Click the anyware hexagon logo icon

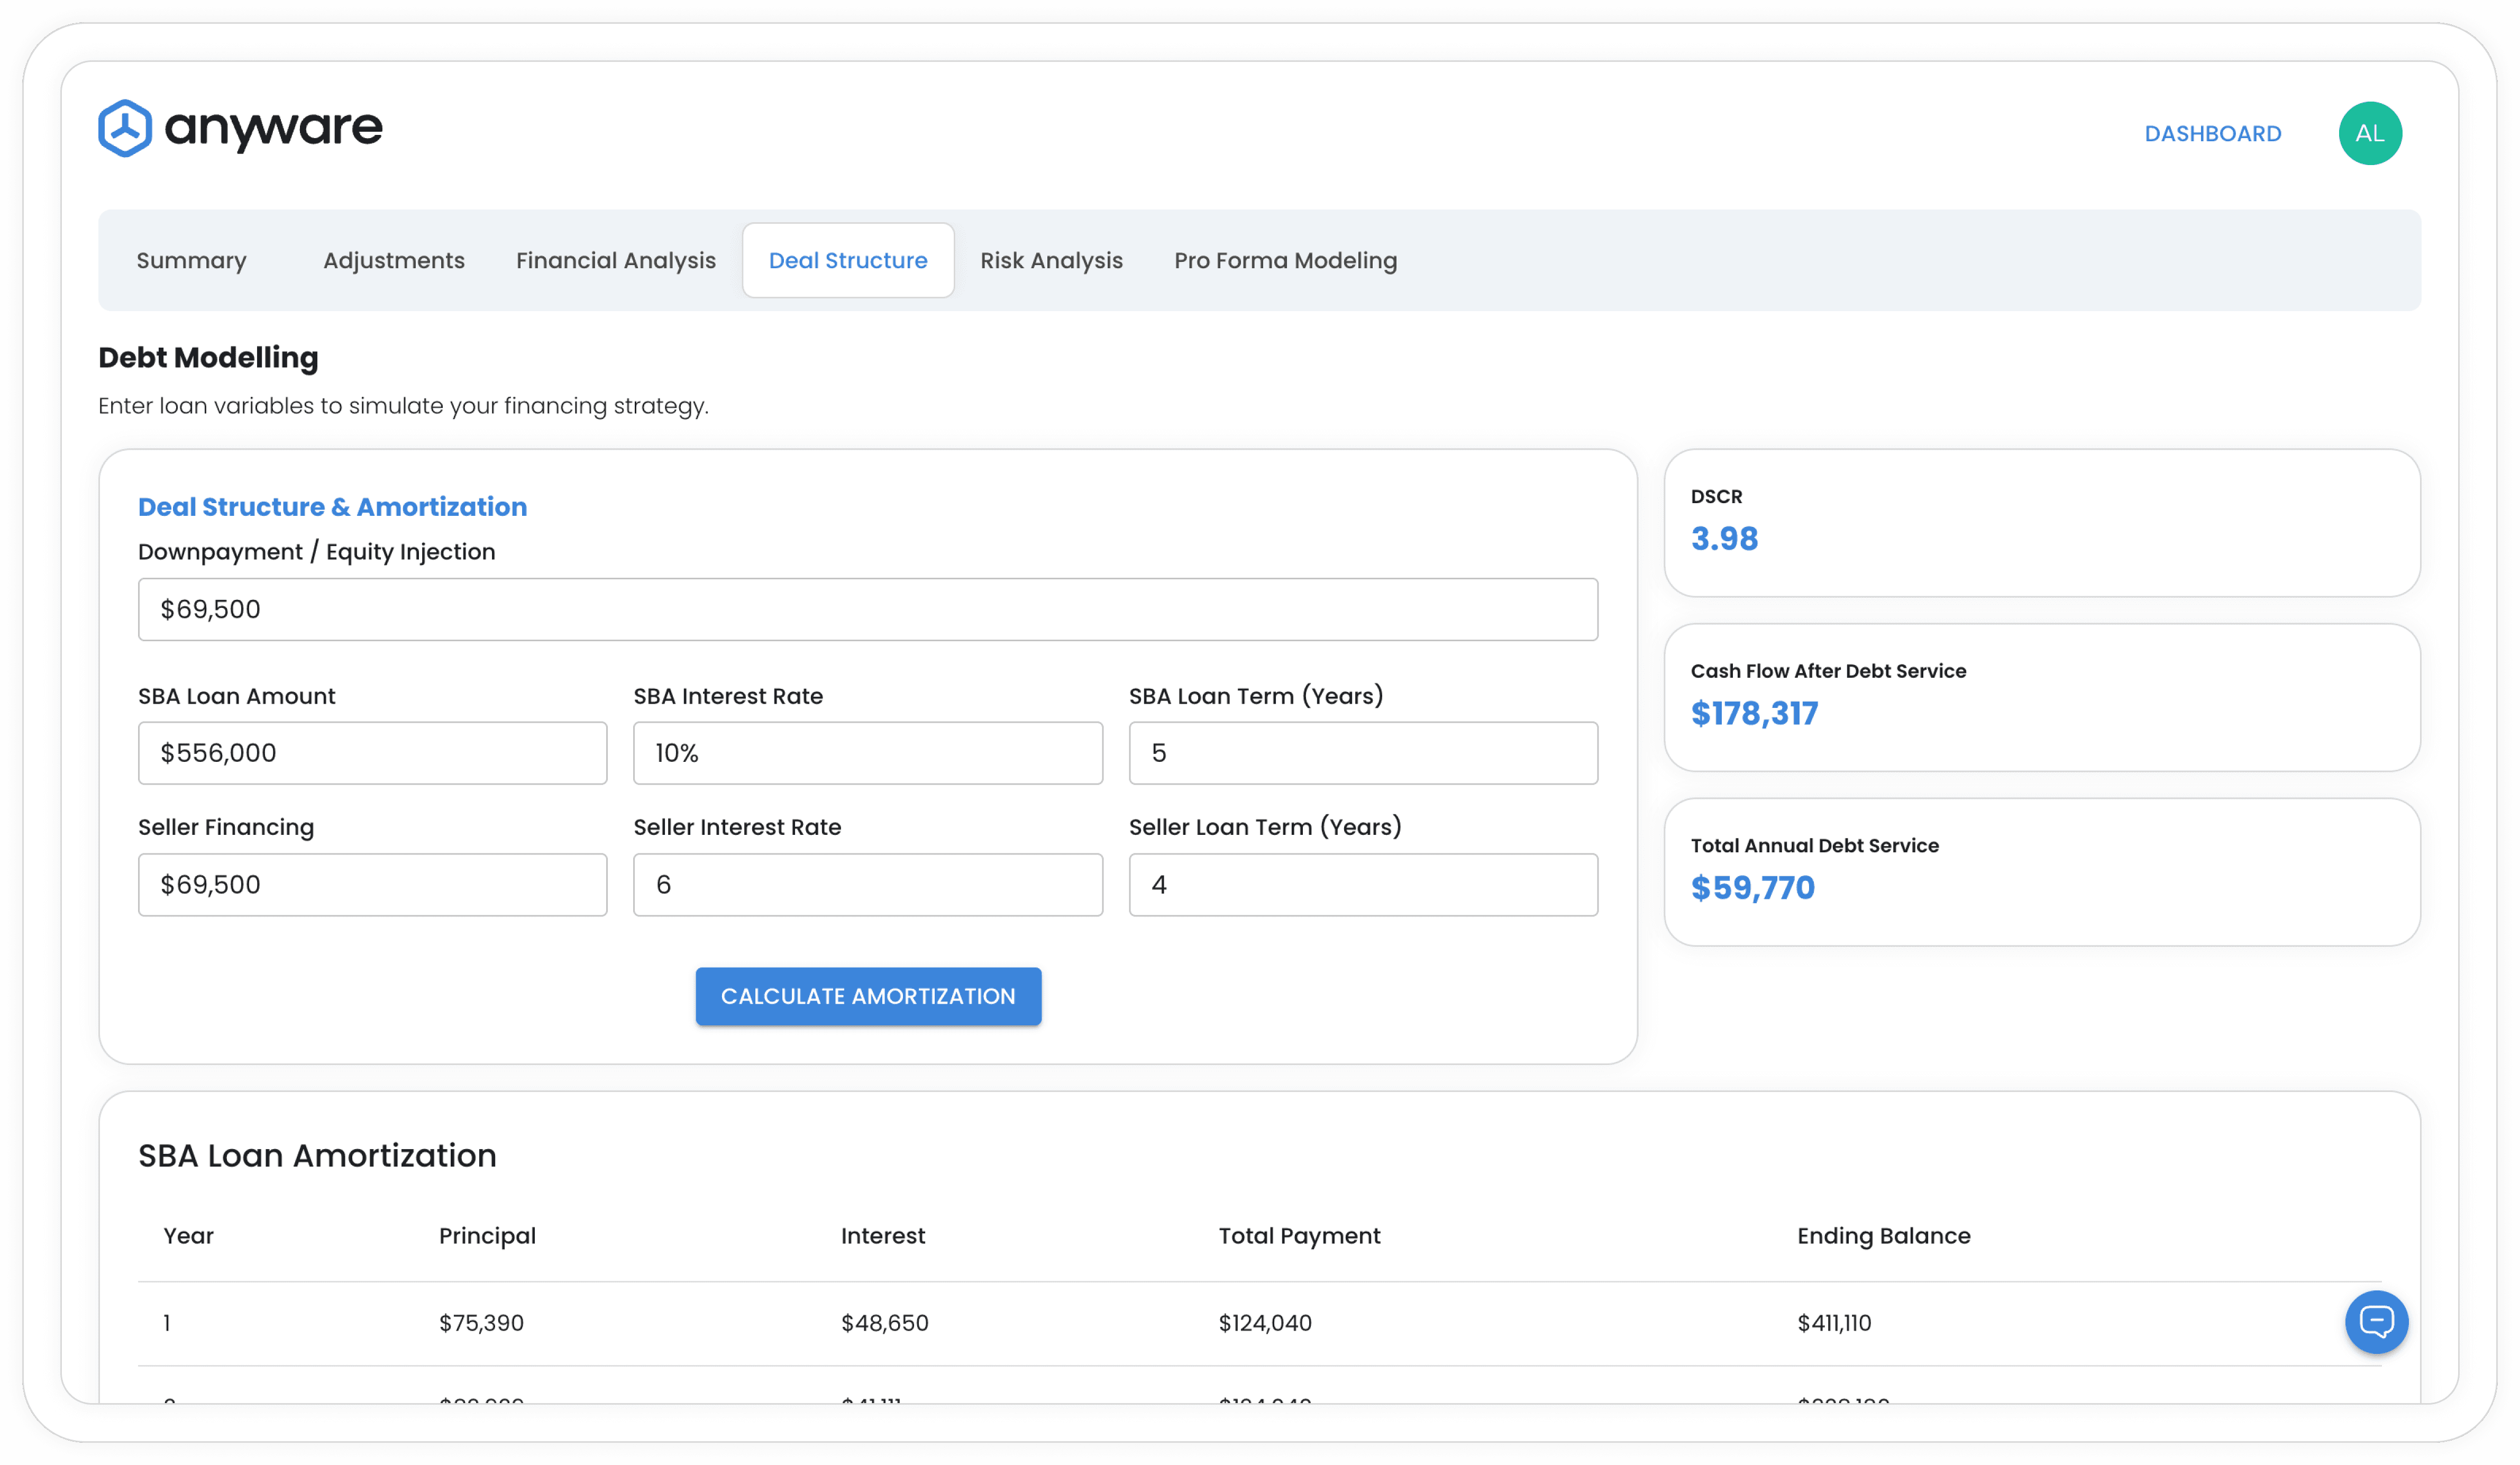coord(125,128)
